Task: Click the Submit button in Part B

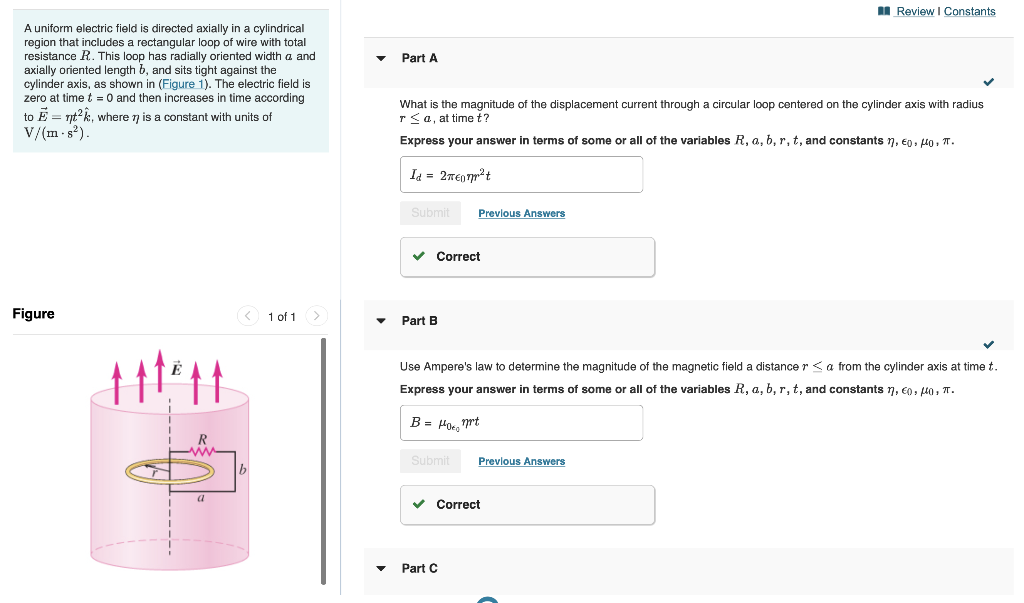Action: click(x=430, y=461)
